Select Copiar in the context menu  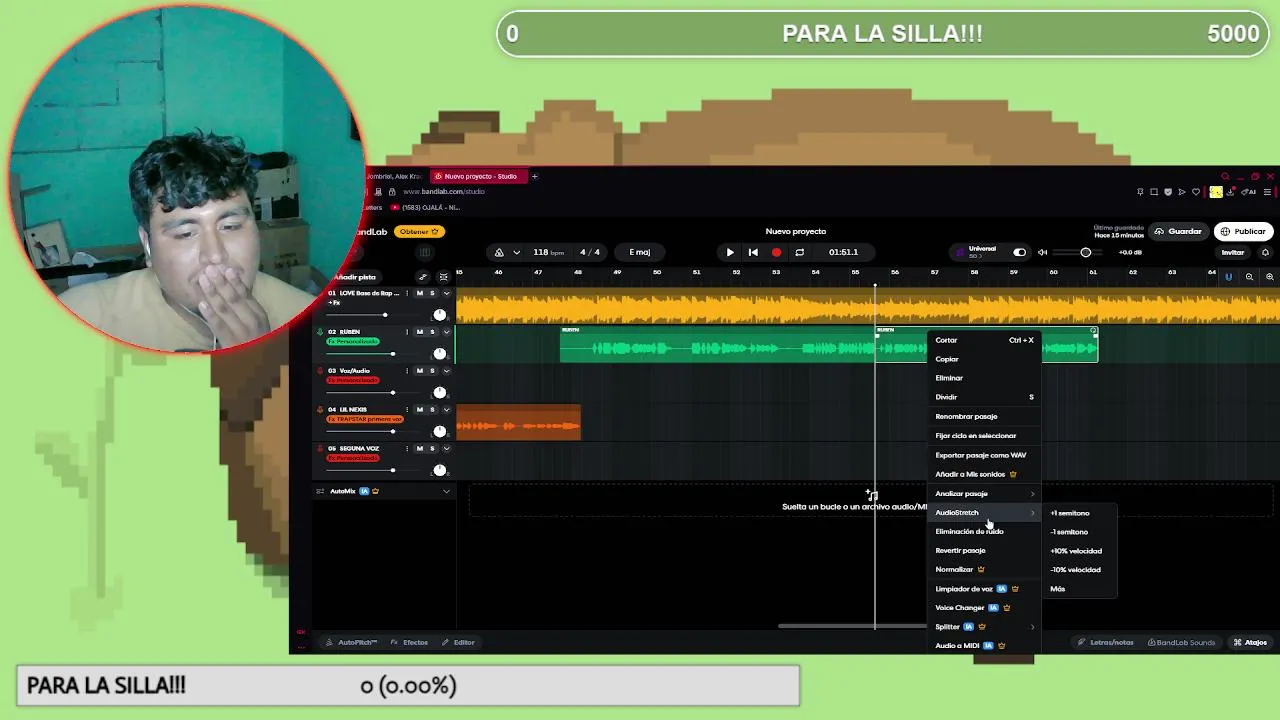pyautogui.click(x=984, y=359)
